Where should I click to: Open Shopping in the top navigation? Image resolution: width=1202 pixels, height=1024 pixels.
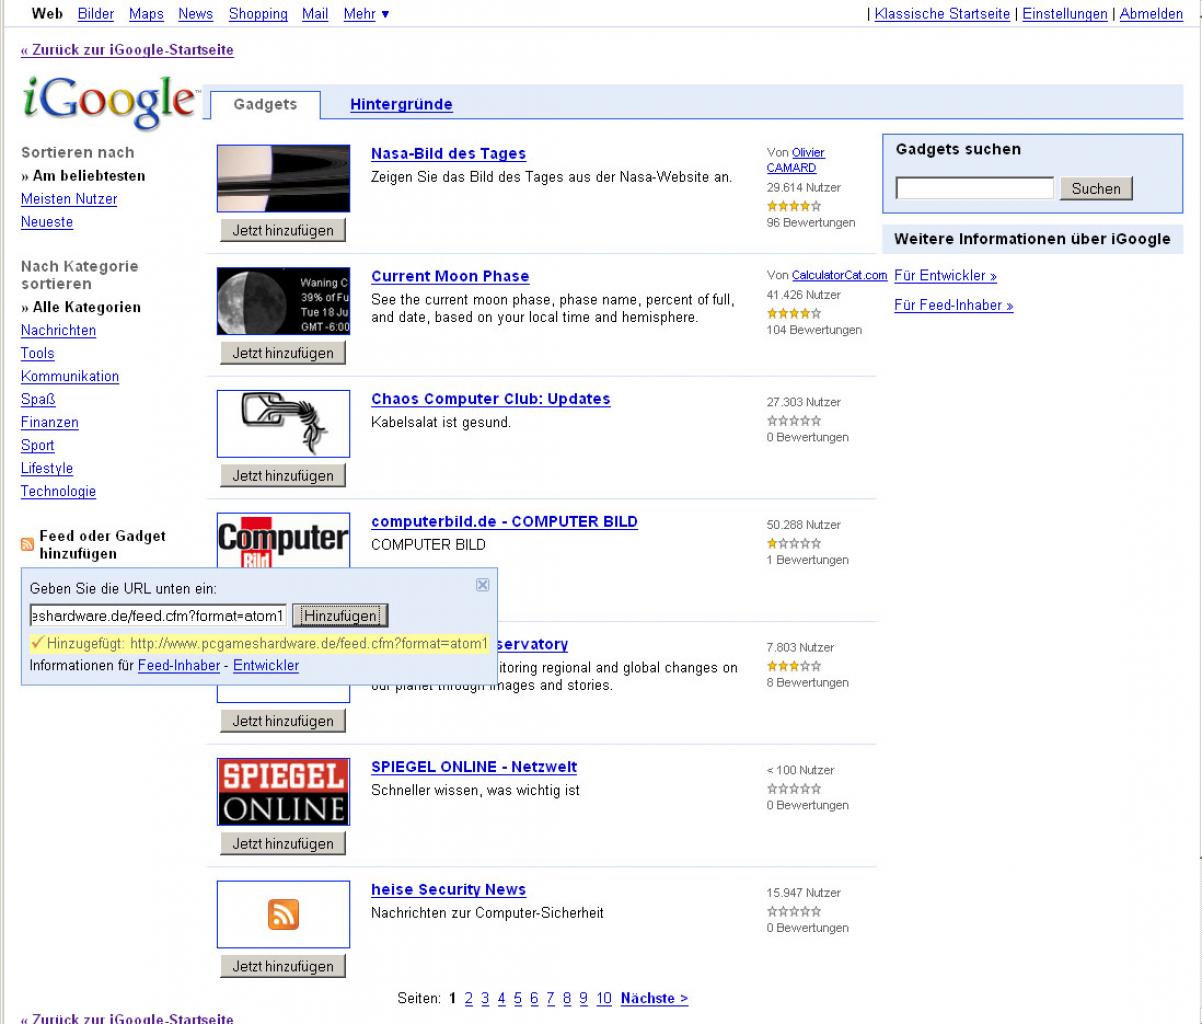coord(258,14)
